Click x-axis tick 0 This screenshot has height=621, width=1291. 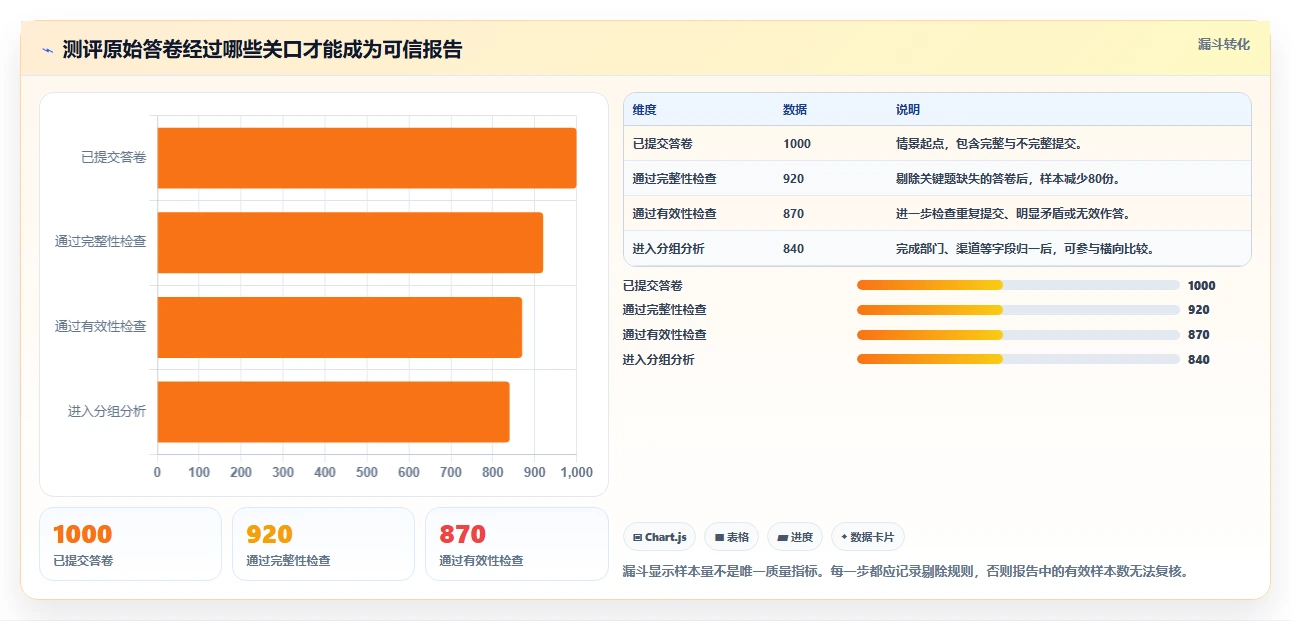(x=157, y=472)
